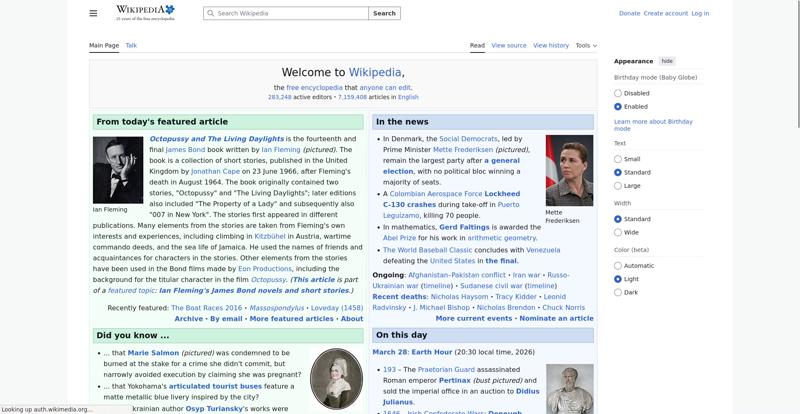Choose the Dark color theme
The height and width of the screenshot is (414, 800).
point(618,292)
